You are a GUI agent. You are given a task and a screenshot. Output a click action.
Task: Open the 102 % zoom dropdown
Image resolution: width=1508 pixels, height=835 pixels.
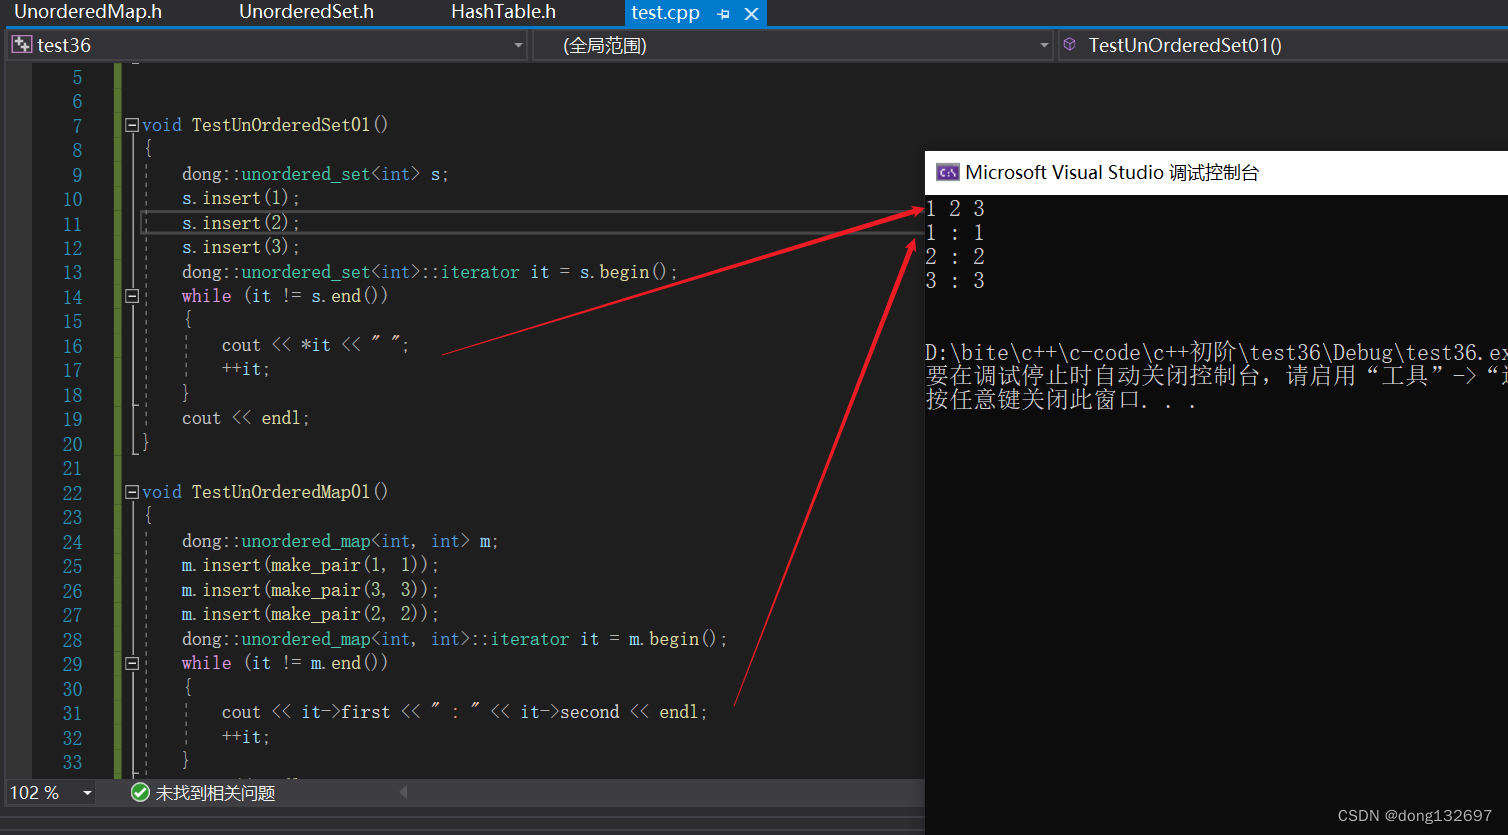[87, 793]
